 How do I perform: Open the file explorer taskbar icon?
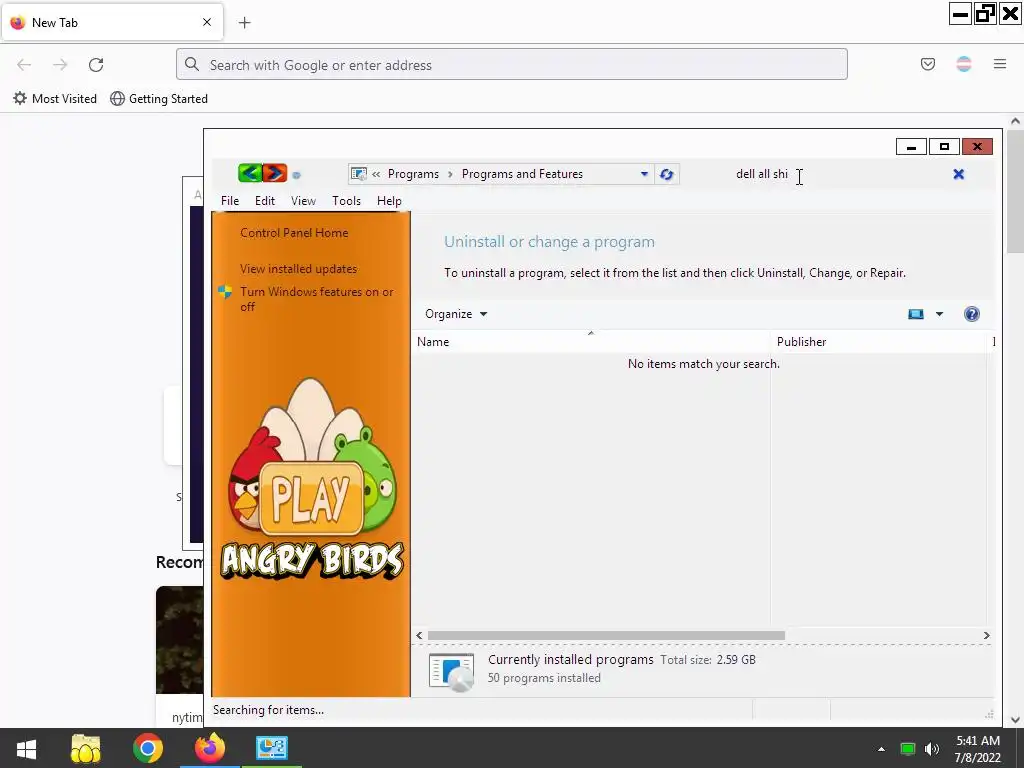pyautogui.click(x=86, y=748)
